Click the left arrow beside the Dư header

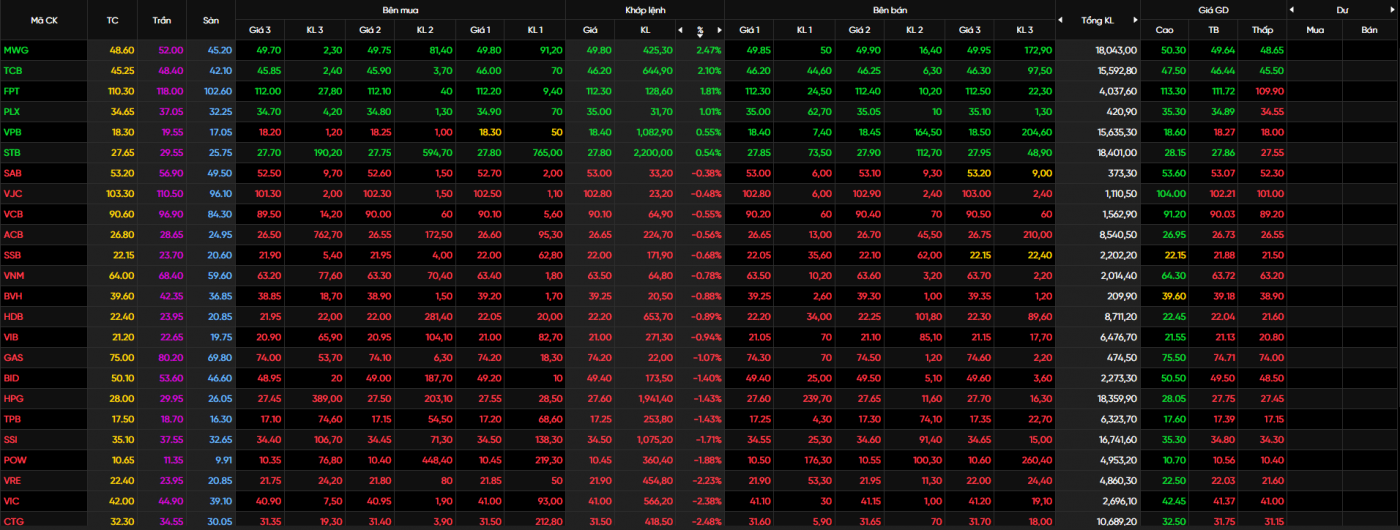[x=1291, y=9]
